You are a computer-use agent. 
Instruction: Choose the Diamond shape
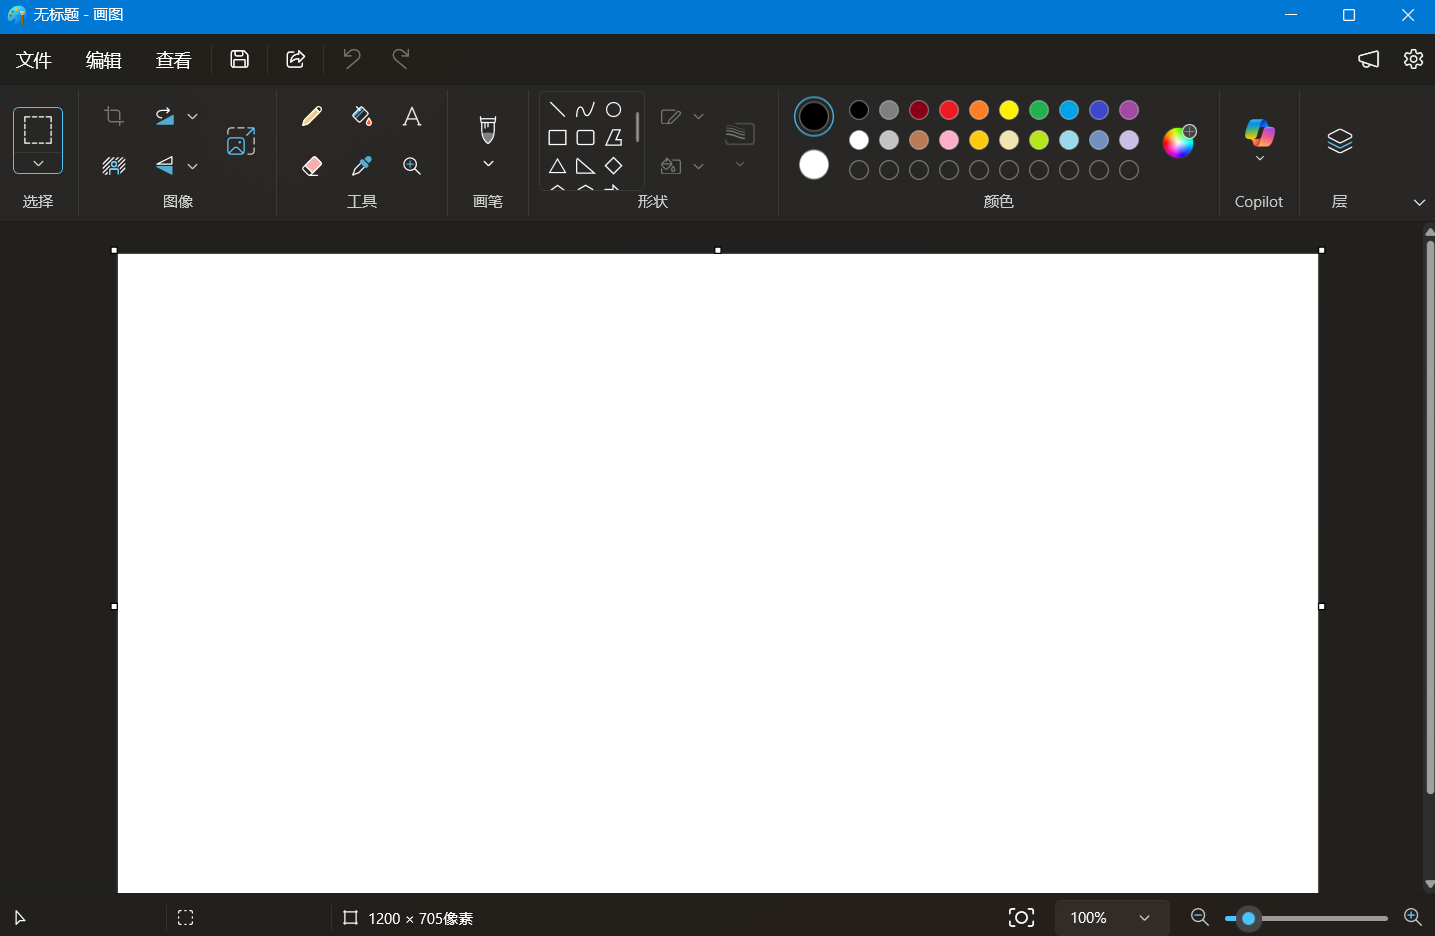(614, 166)
